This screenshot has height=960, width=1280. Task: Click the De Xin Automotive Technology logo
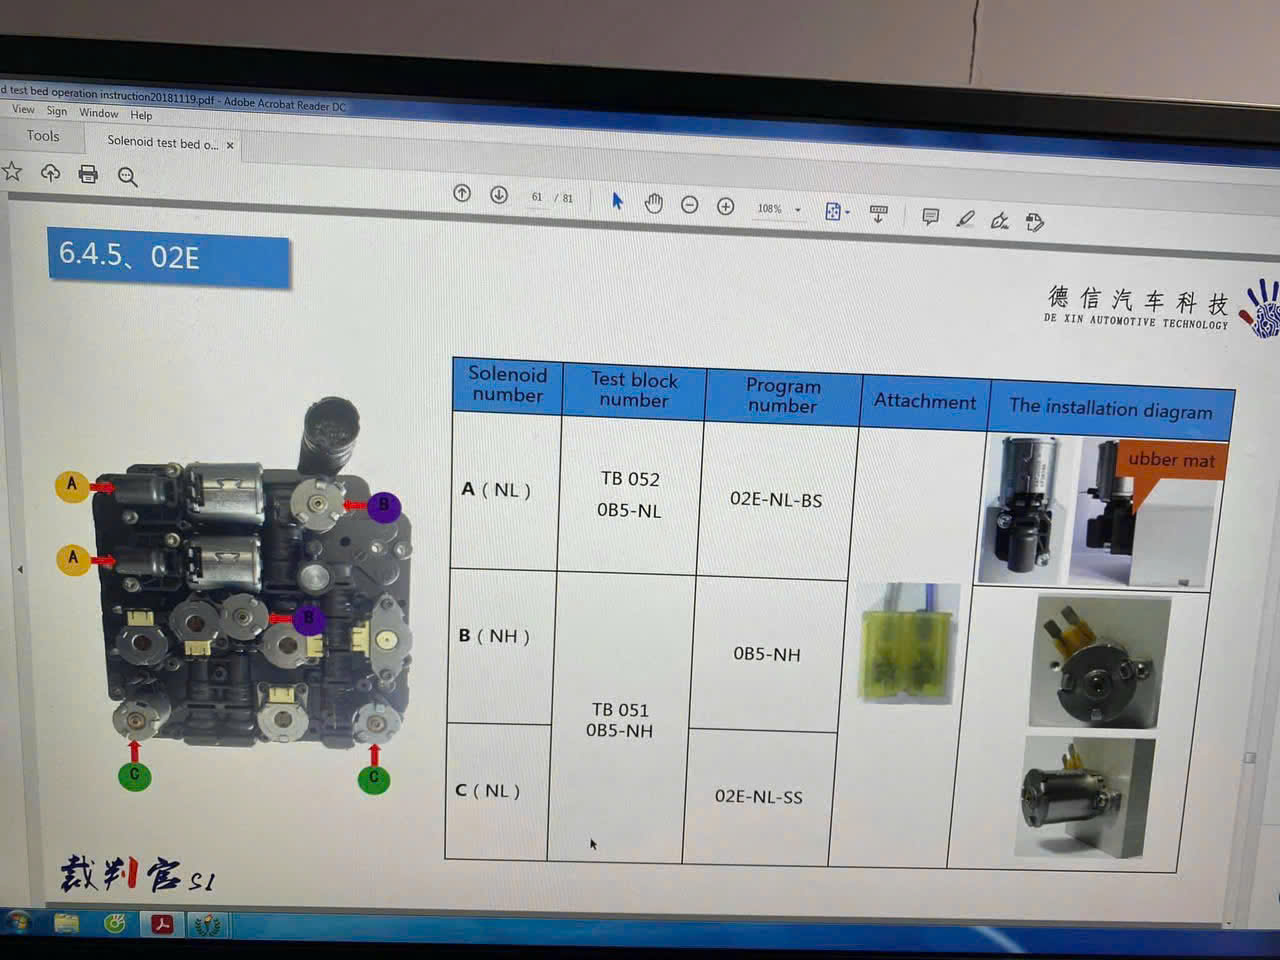pyautogui.click(x=1161, y=308)
